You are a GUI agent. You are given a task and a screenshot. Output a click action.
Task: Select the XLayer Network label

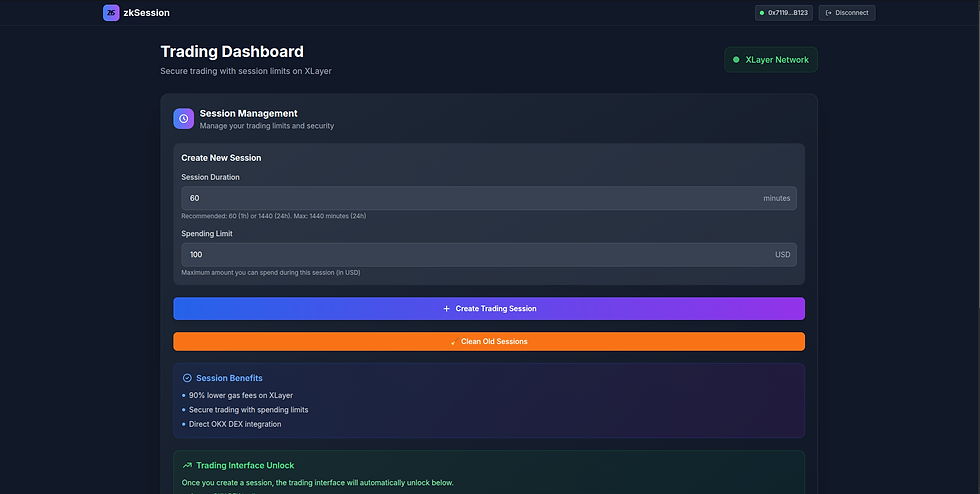point(777,60)
